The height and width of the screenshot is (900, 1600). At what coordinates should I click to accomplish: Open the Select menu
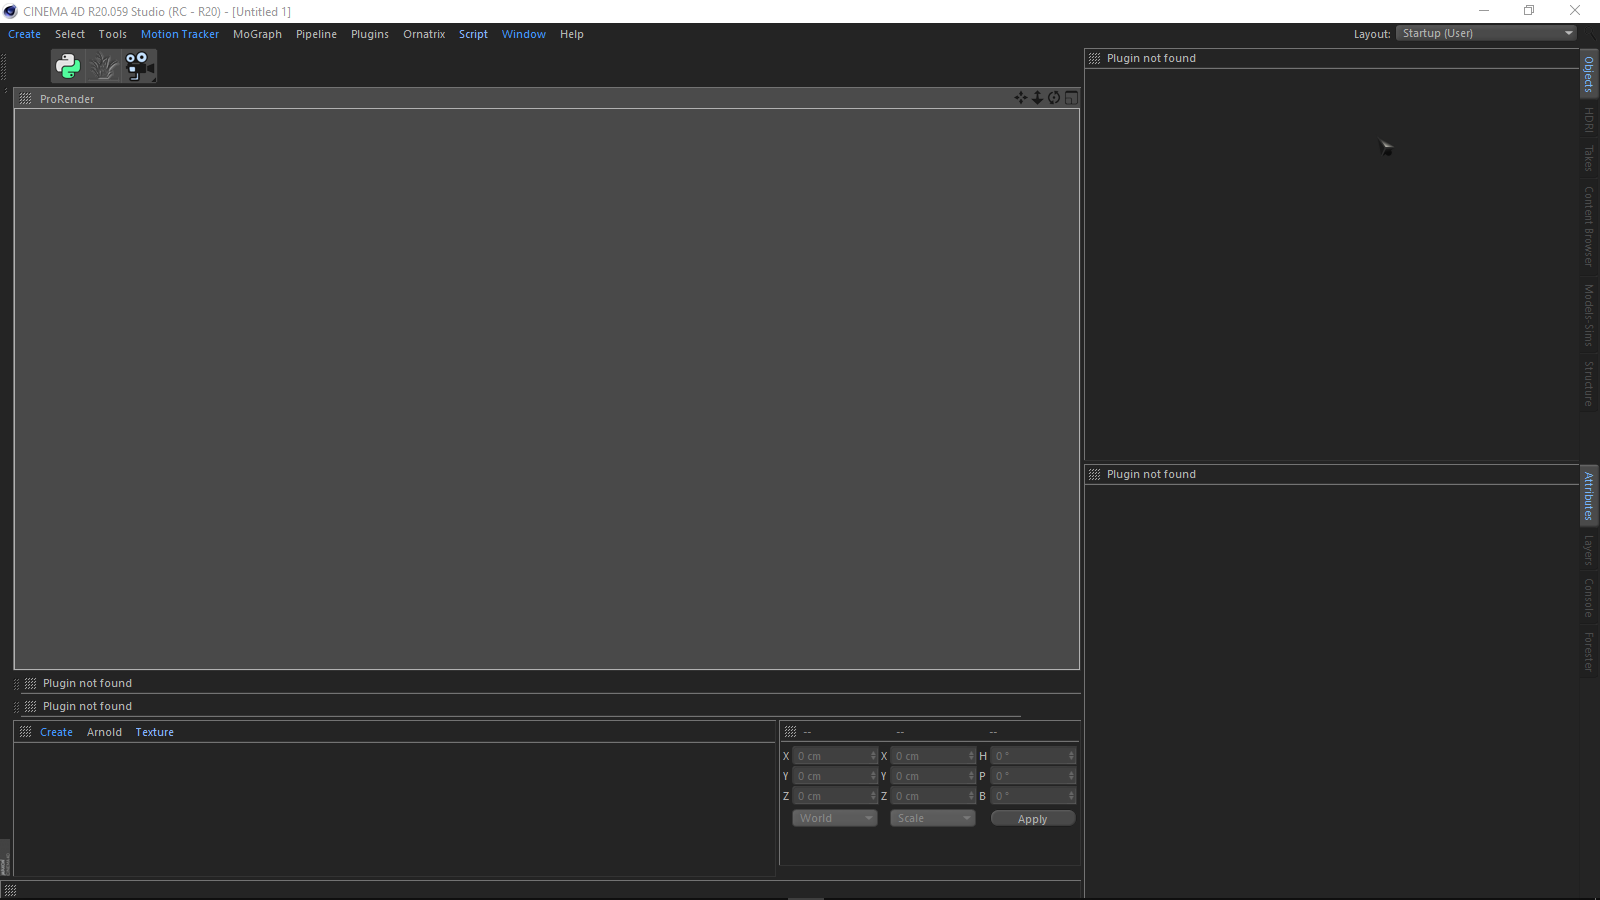coord(70,34)
